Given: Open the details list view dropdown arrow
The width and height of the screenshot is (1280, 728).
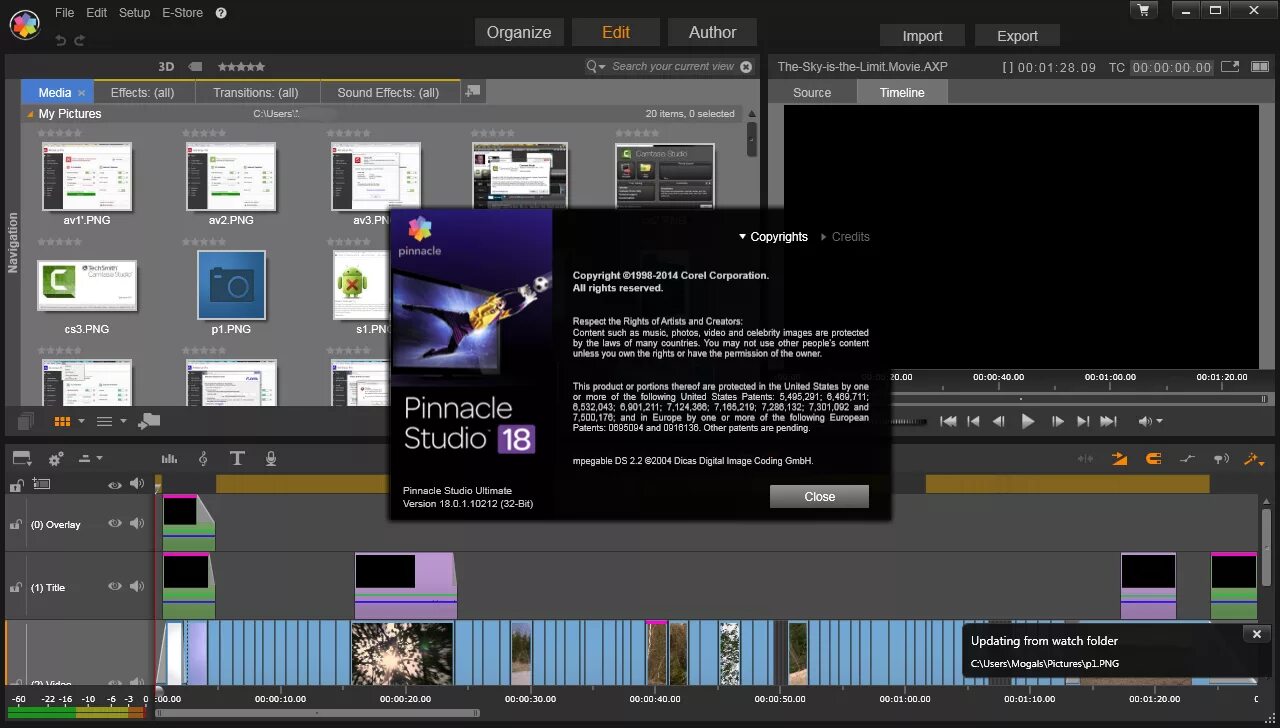Looking at the screenshot, I should (123, 421).
